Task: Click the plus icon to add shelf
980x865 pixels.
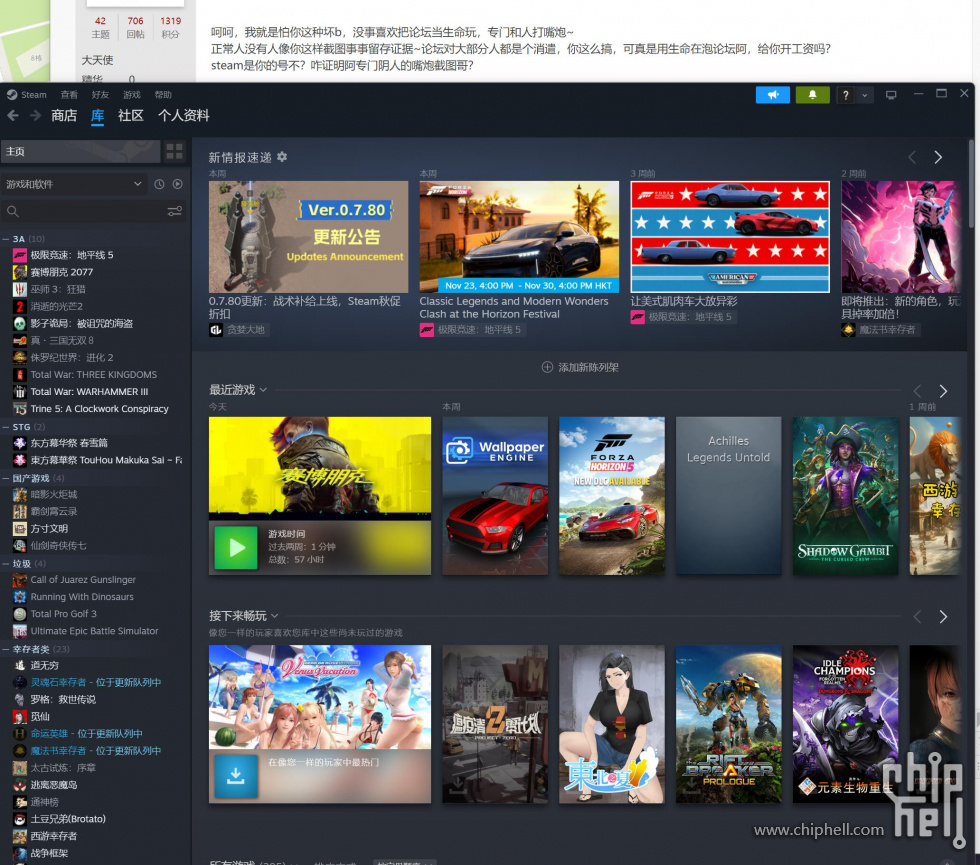Action: point(547,367)
